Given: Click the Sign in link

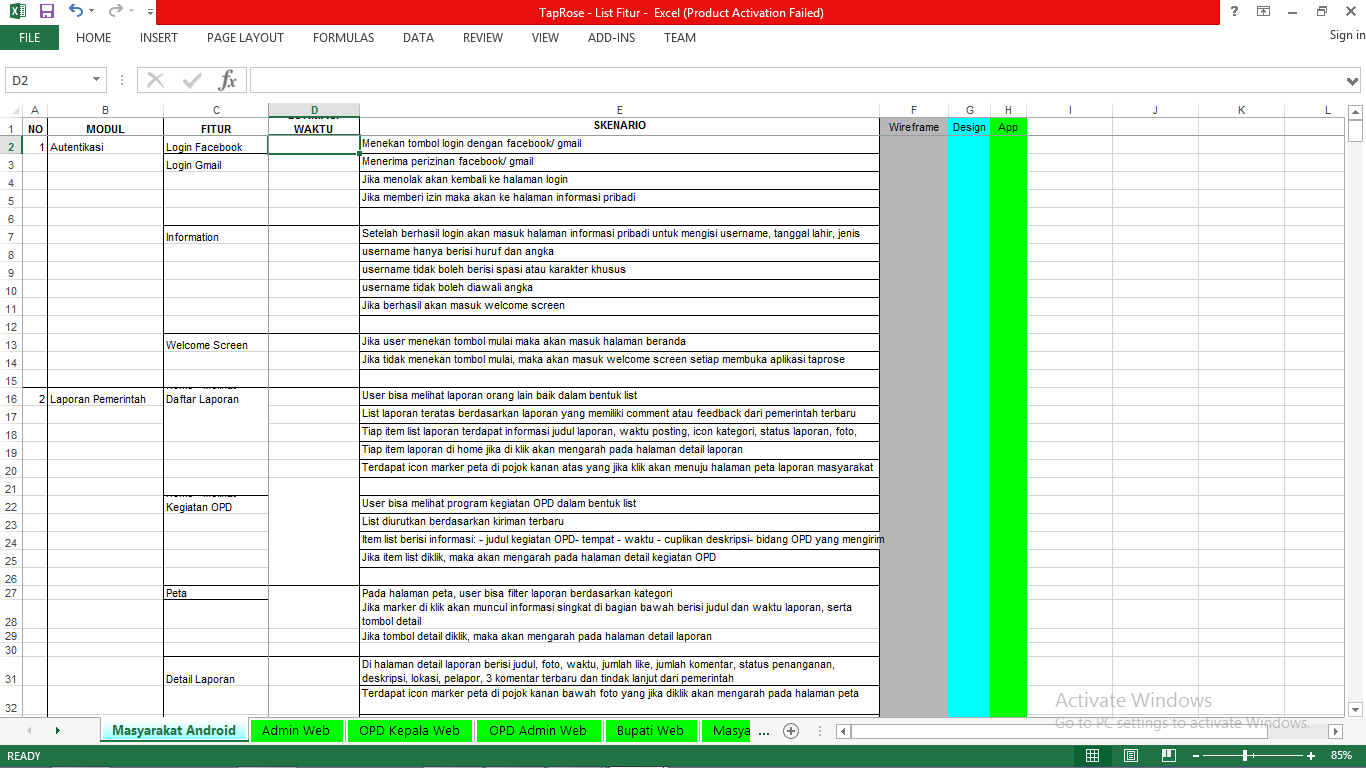Looking at the screenshot, I should pos(1347,35).
